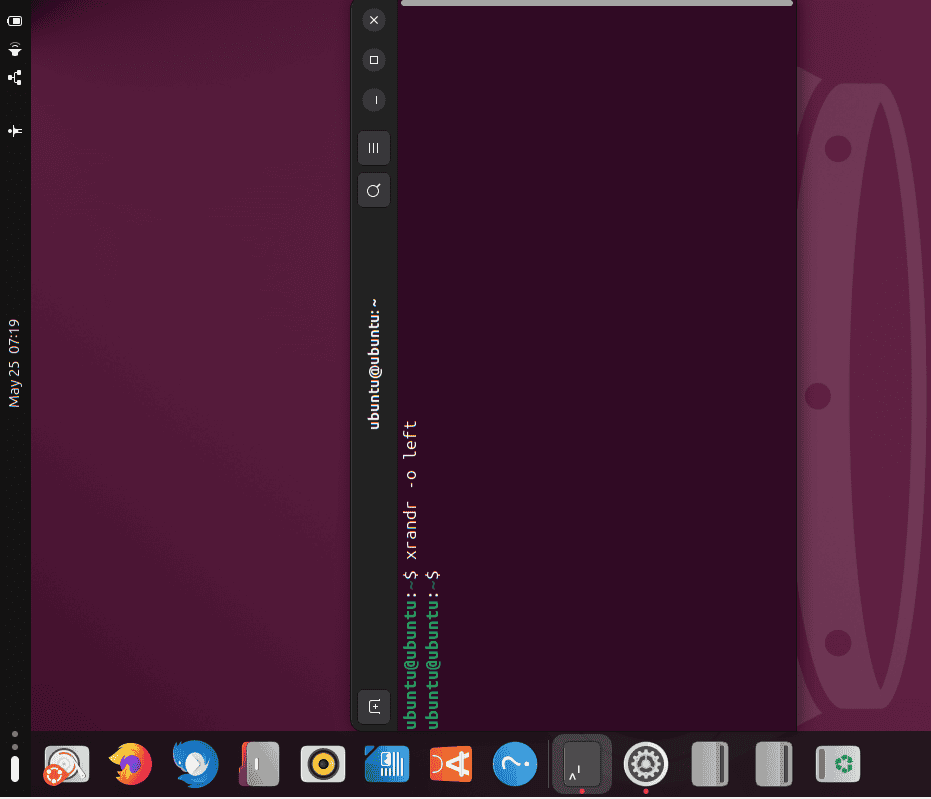Image resolution: width=931 pixels, height=799 pixels.
Task: Open the accessibility menu in the top bar
Action: click(x=15, y=131)
